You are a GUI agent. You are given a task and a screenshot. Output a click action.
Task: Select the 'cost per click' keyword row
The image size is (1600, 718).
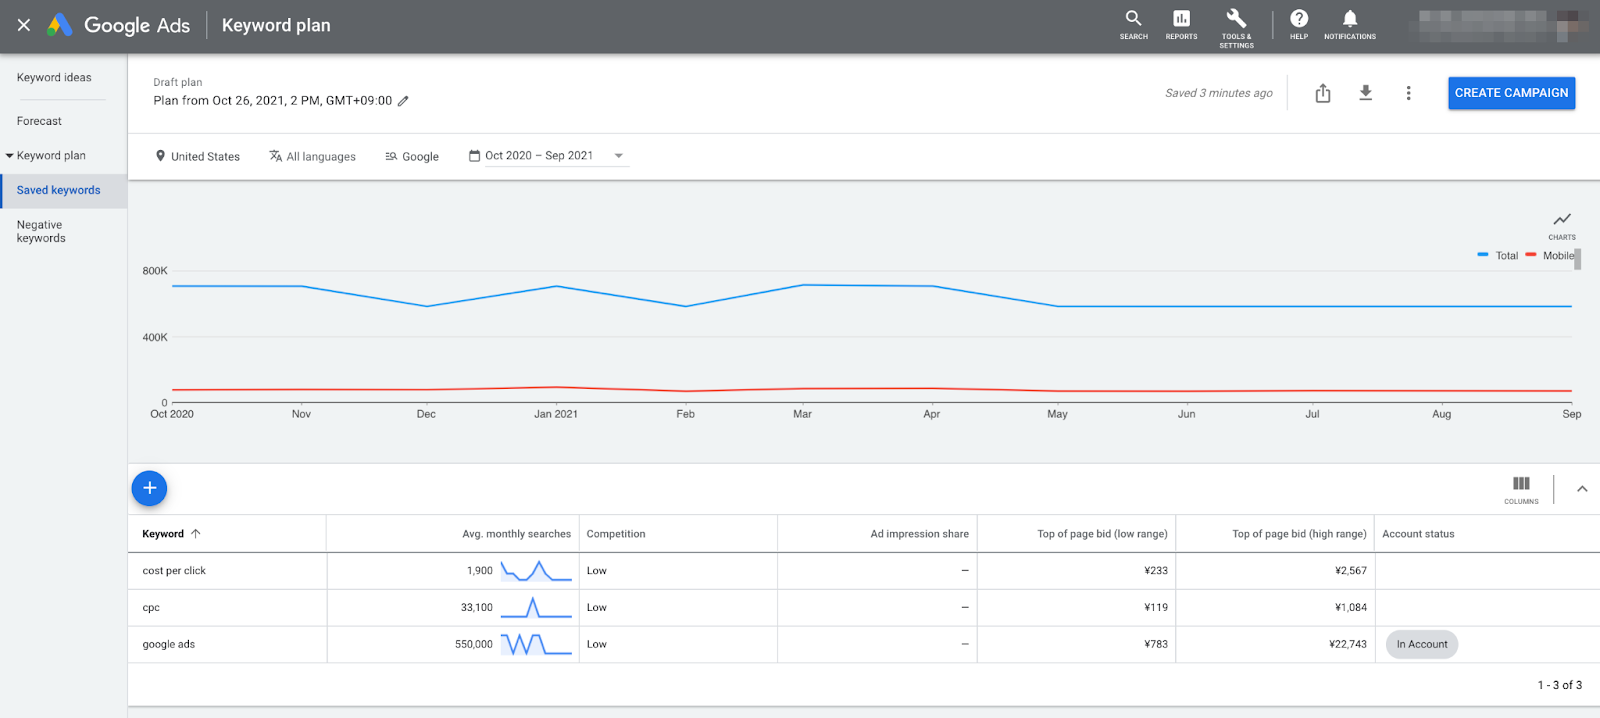[x=864, y=571]
